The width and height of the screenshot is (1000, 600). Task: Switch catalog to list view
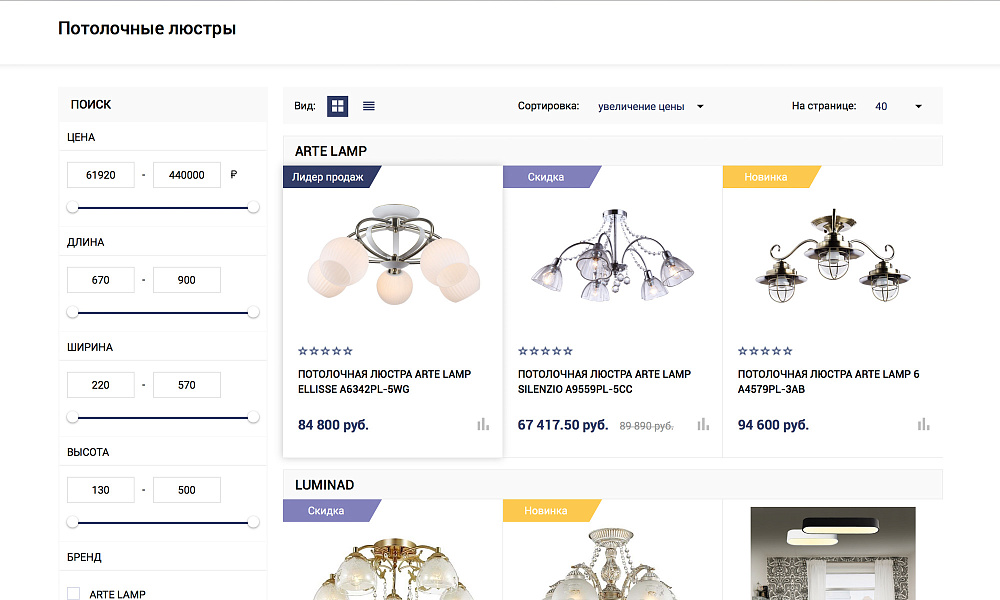[368, 105]
